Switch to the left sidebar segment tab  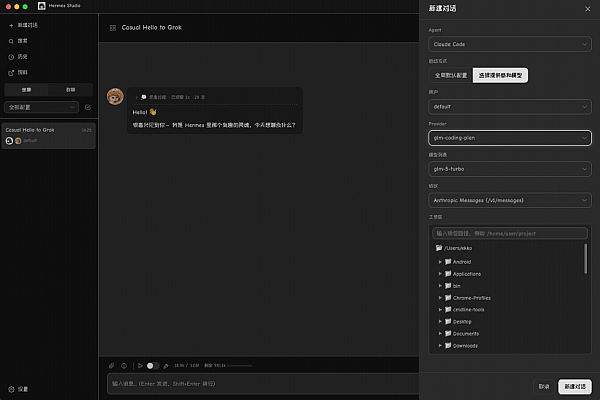(x=26, y=90)
